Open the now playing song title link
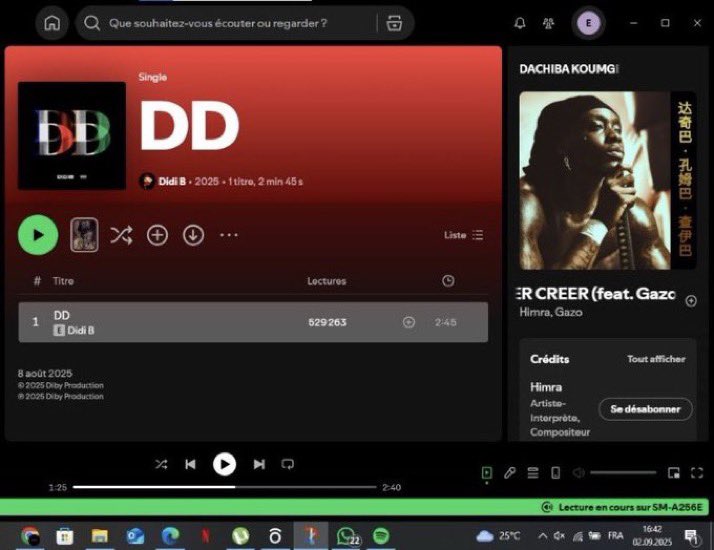Screen dimensions: 714x550 point(596,294)
